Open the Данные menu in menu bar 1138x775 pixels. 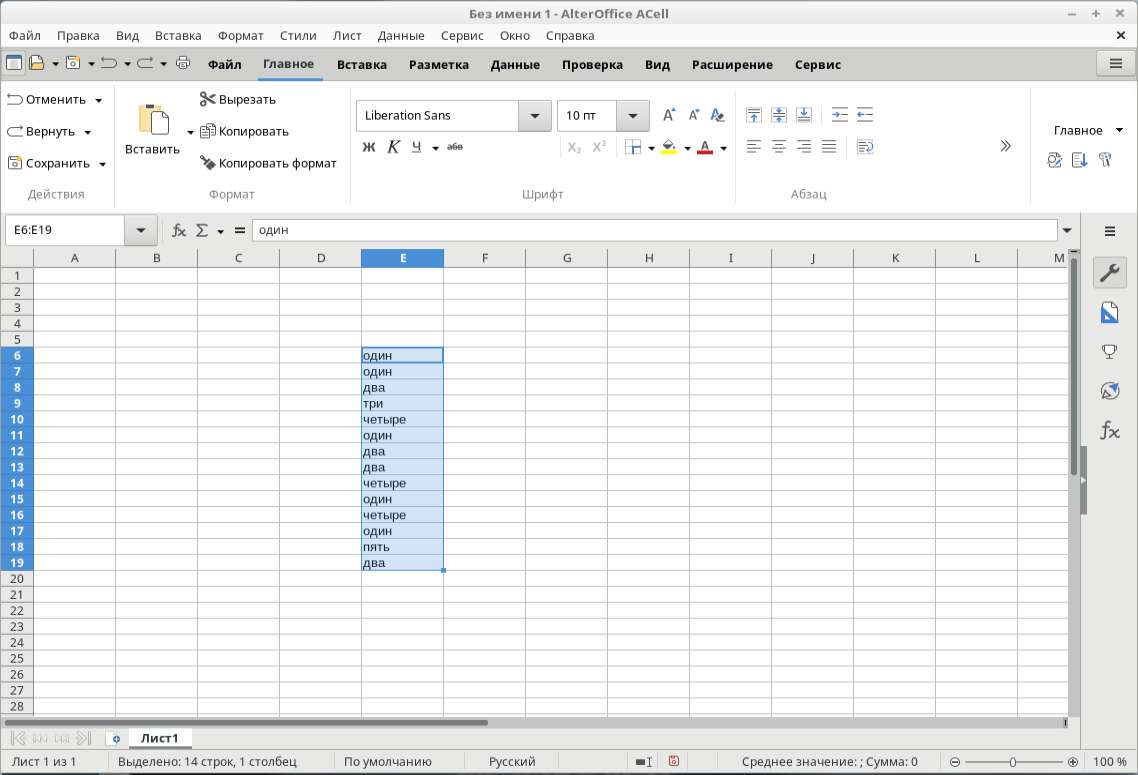tap(401, 36)
